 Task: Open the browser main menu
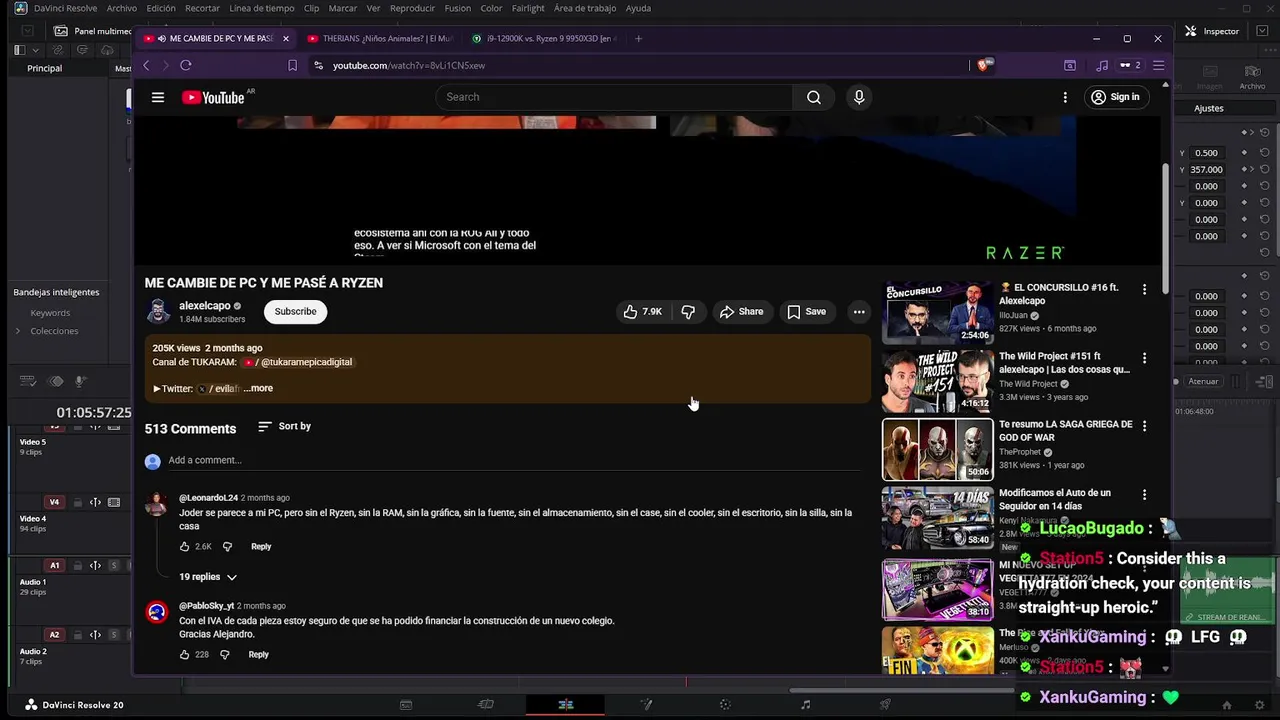pos(1158,65)
